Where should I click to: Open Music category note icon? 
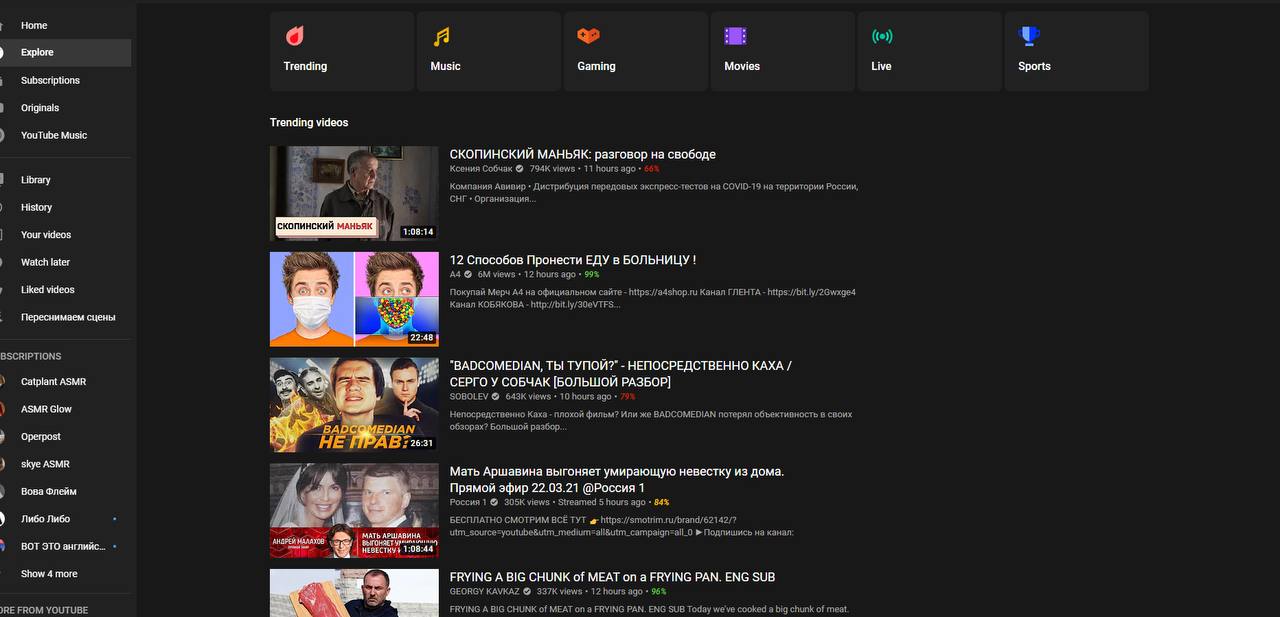[441, 36]
